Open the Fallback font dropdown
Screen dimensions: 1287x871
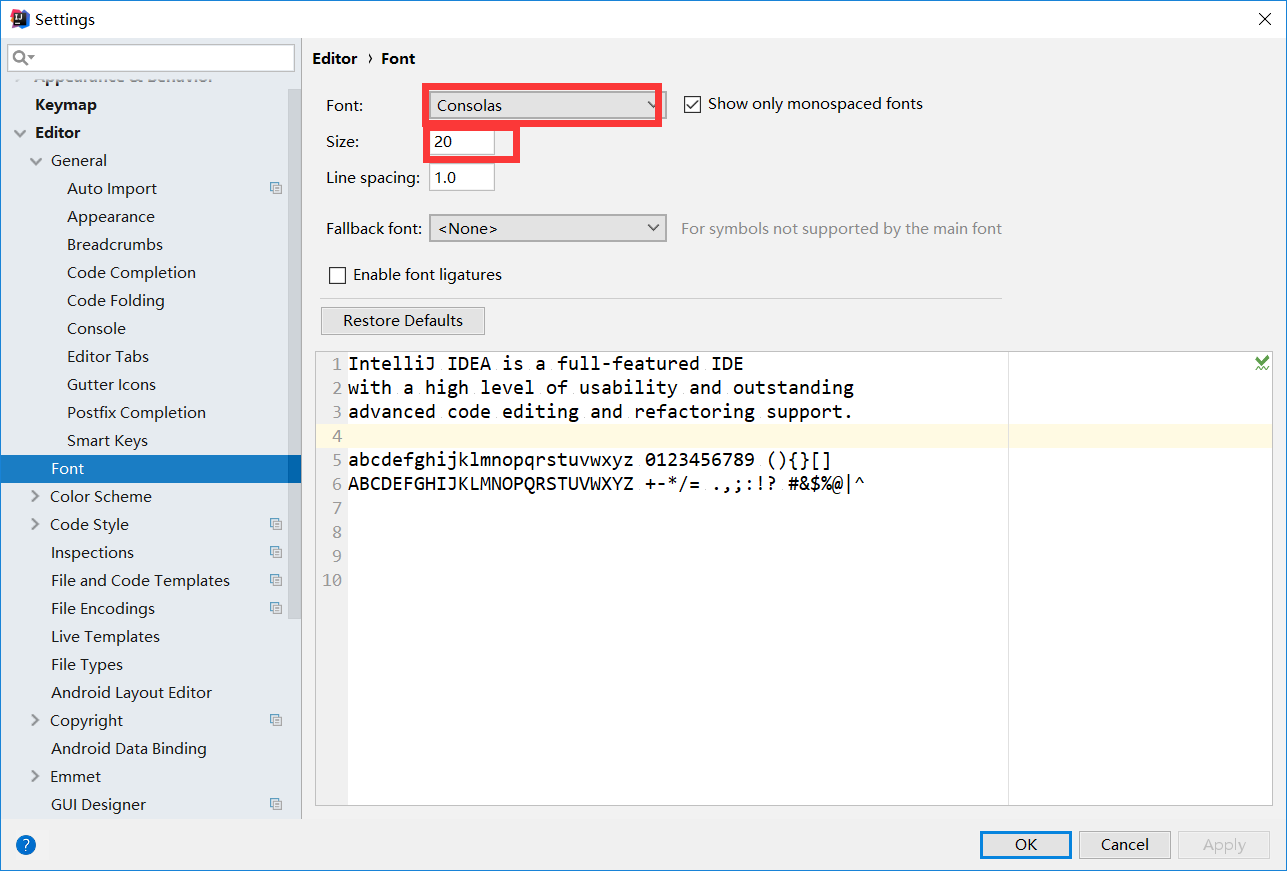(547, 228)
